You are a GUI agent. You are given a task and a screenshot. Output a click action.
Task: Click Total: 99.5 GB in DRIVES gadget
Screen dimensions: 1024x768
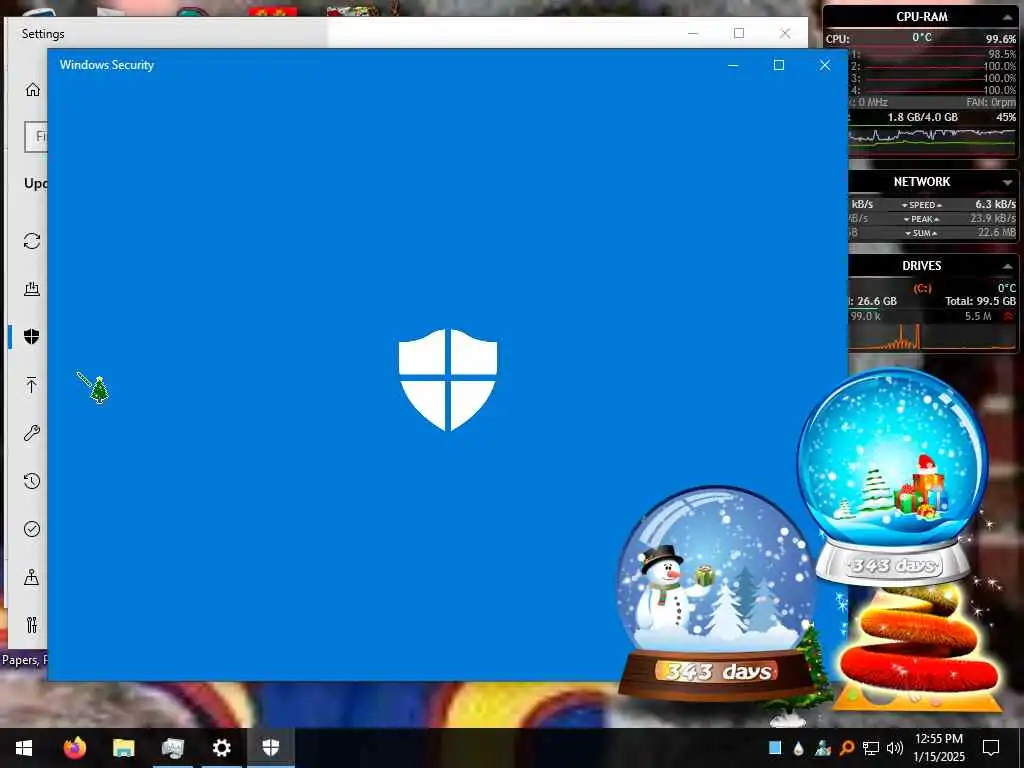pyautogui.click(x=980, y=301)
